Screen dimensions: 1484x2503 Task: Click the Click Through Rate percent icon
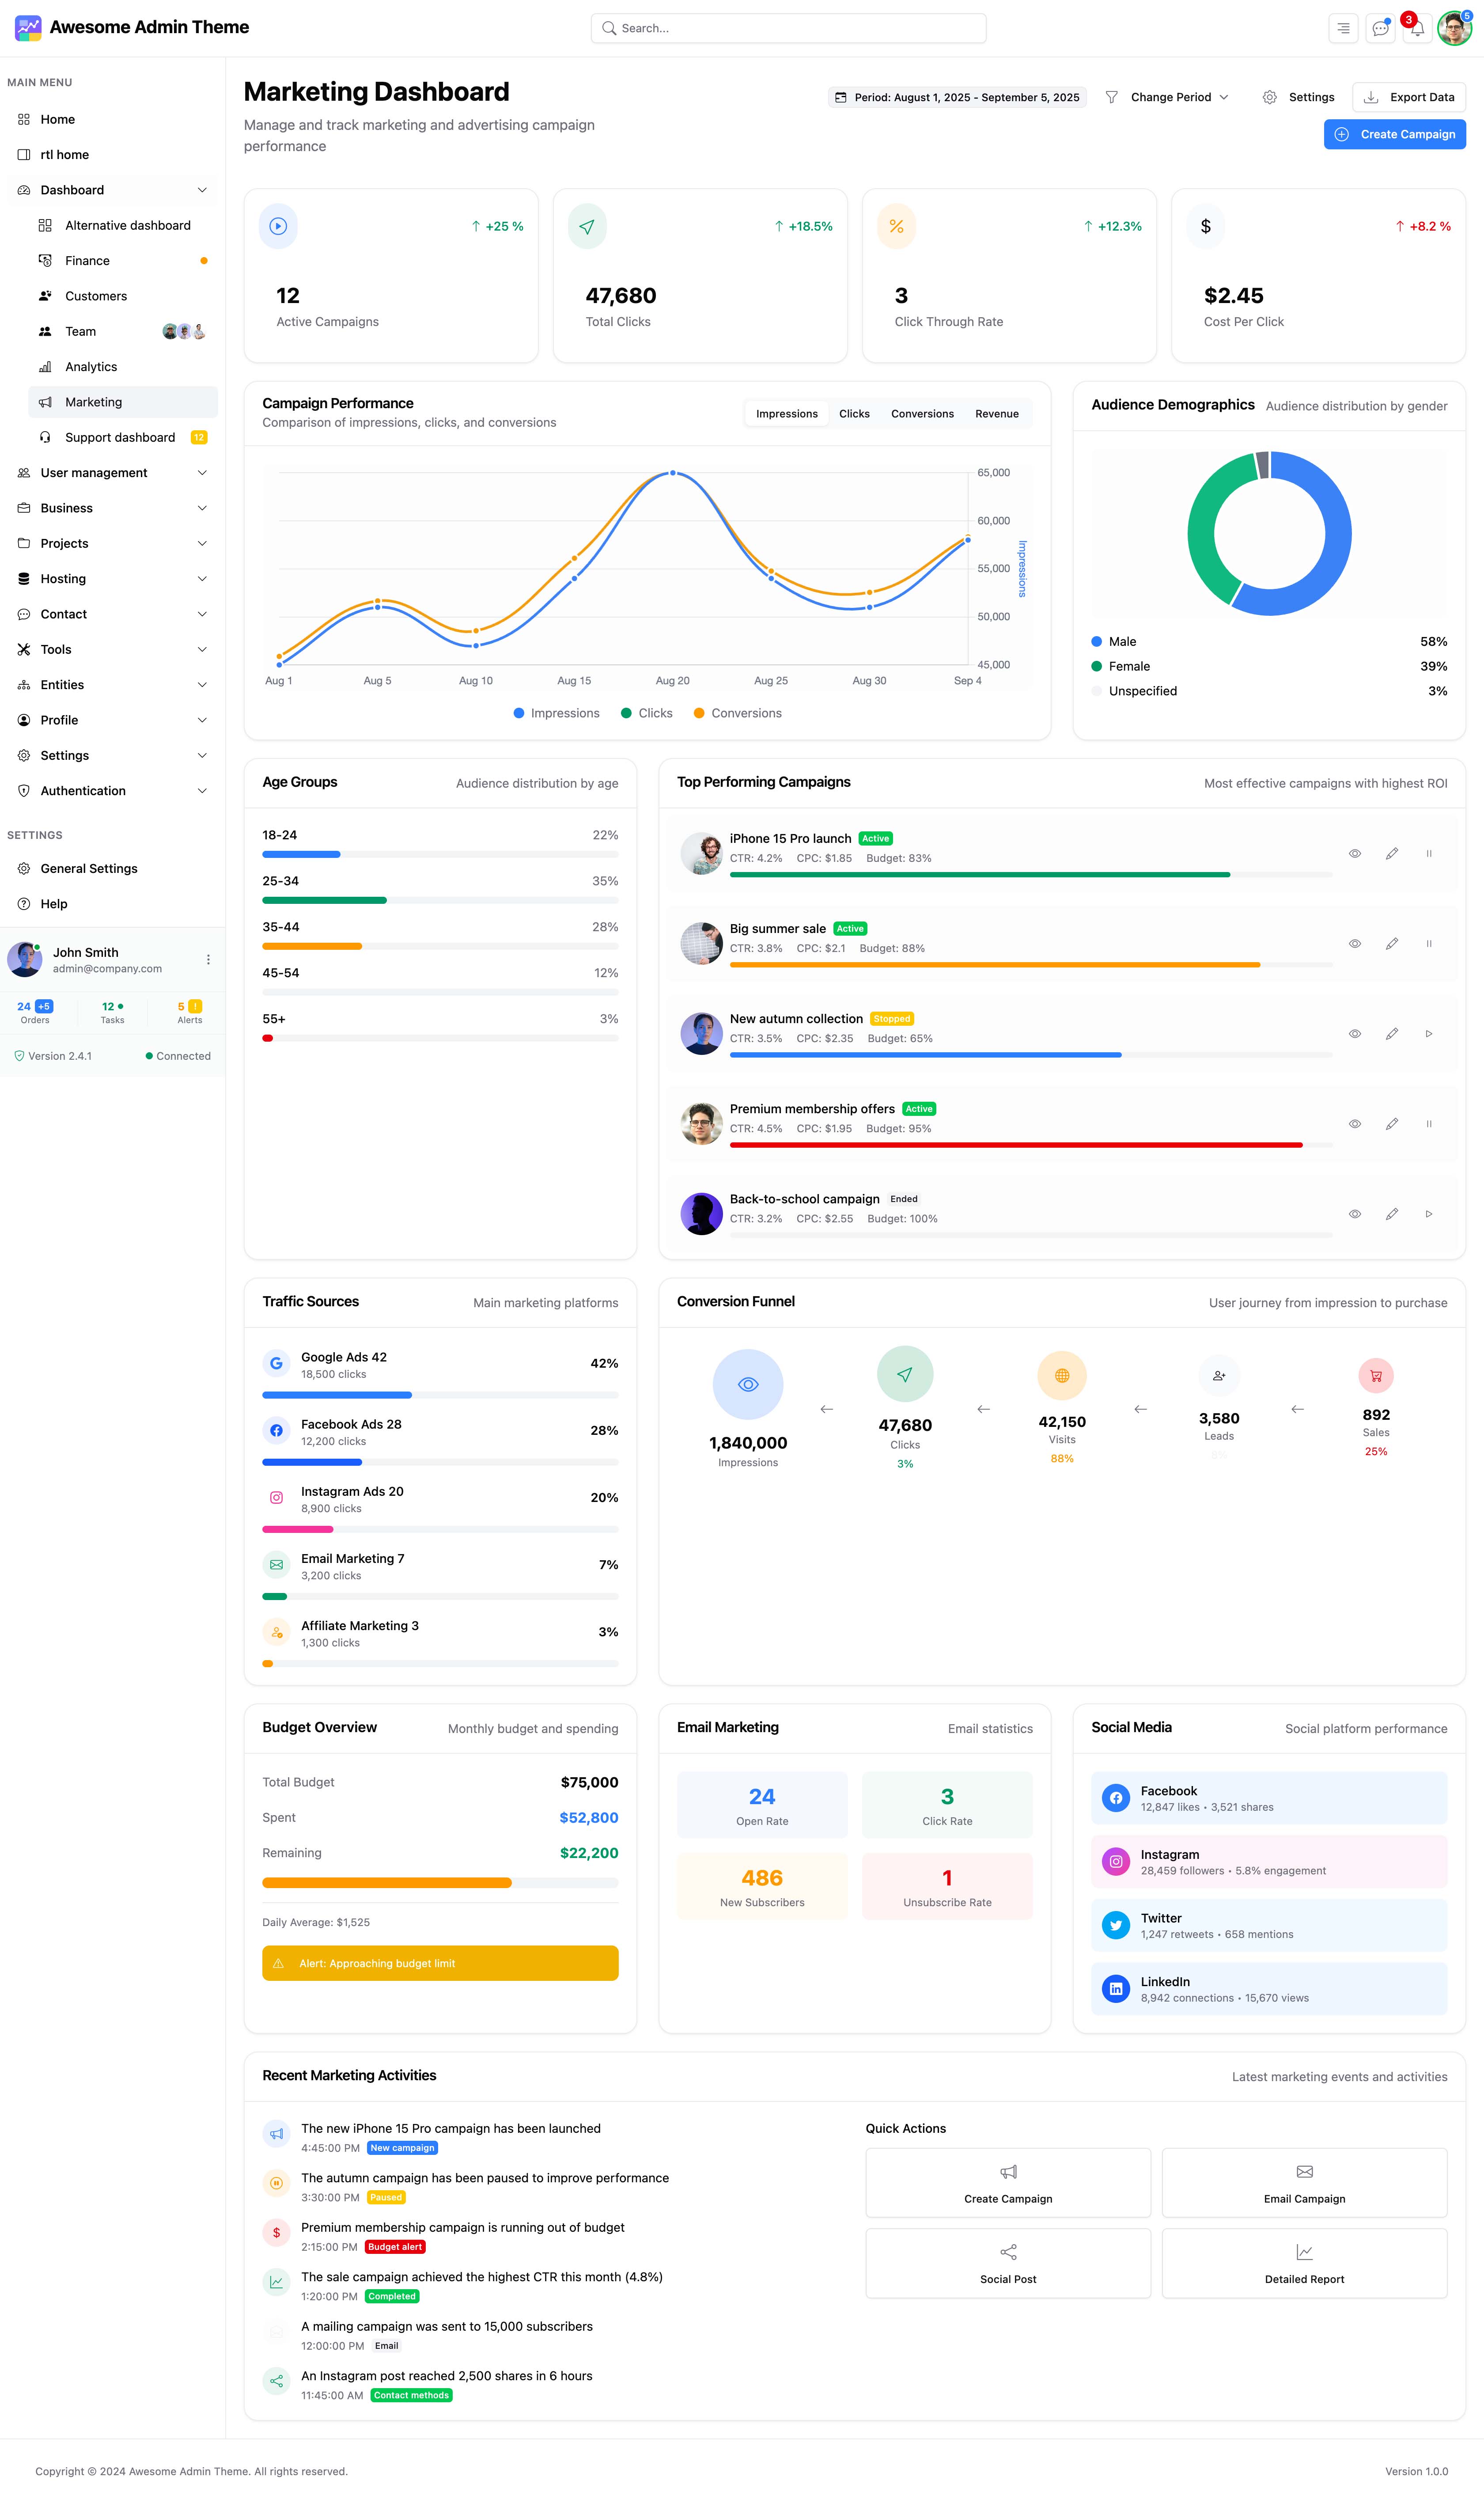[x=896, y=226]
